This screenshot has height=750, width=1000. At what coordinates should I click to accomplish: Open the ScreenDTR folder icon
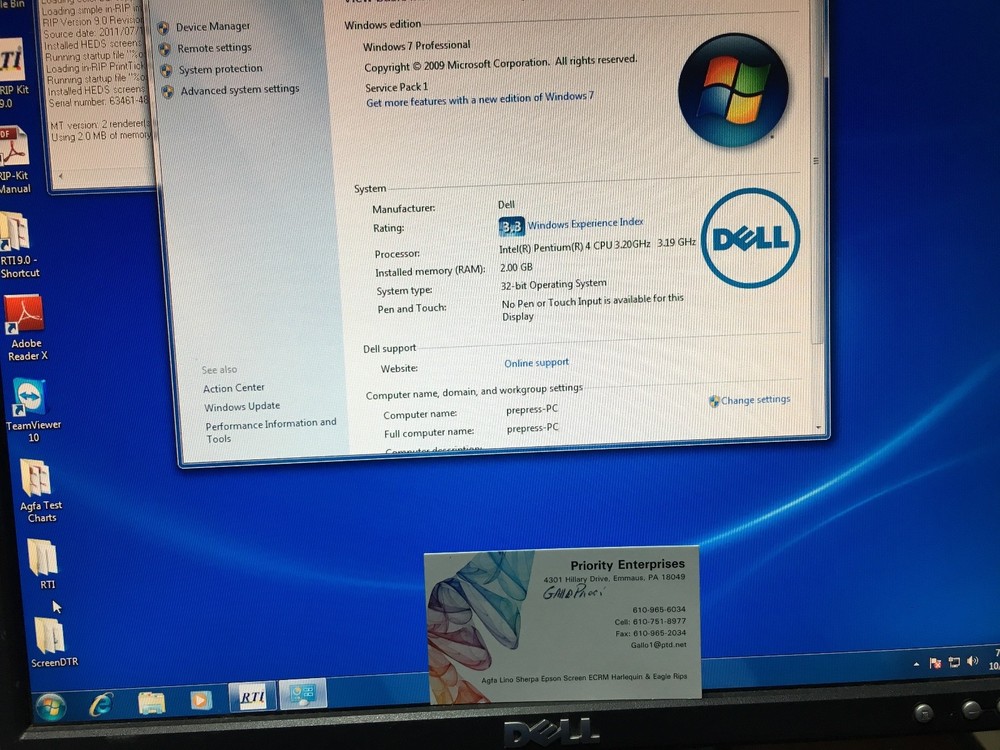coord(49,635)
